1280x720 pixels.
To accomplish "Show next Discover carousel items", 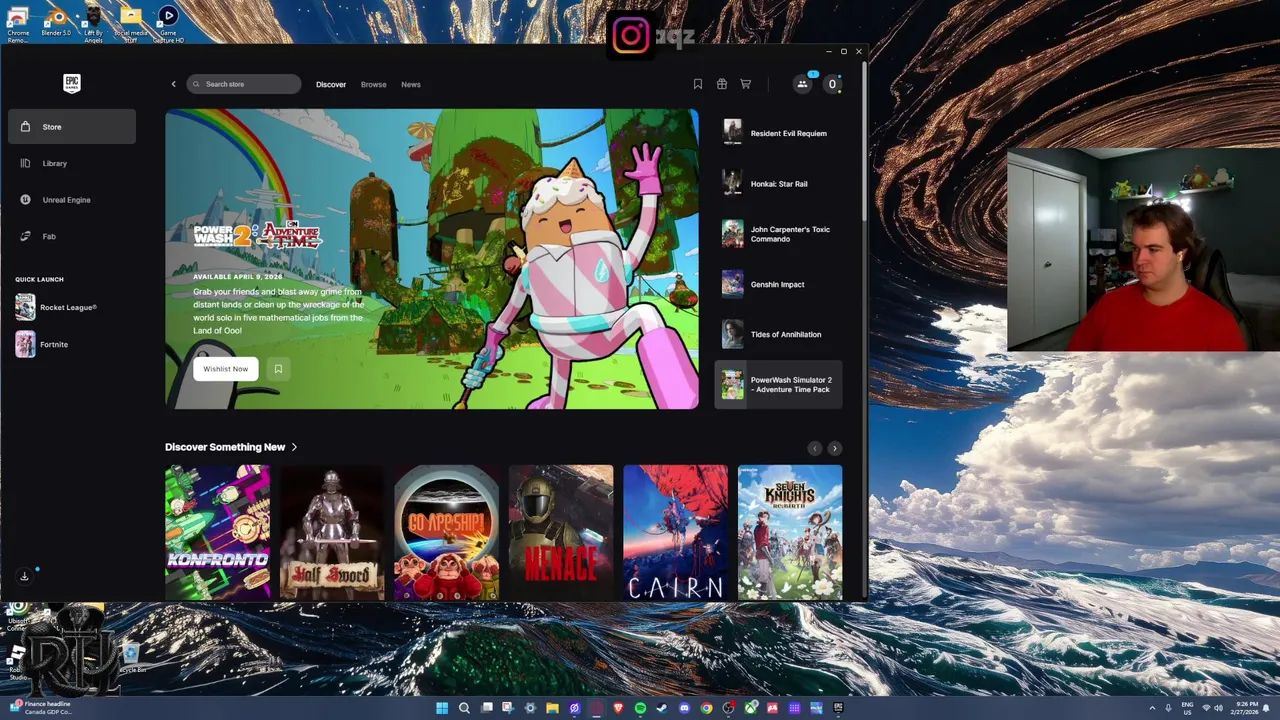I will pos(835,449).
